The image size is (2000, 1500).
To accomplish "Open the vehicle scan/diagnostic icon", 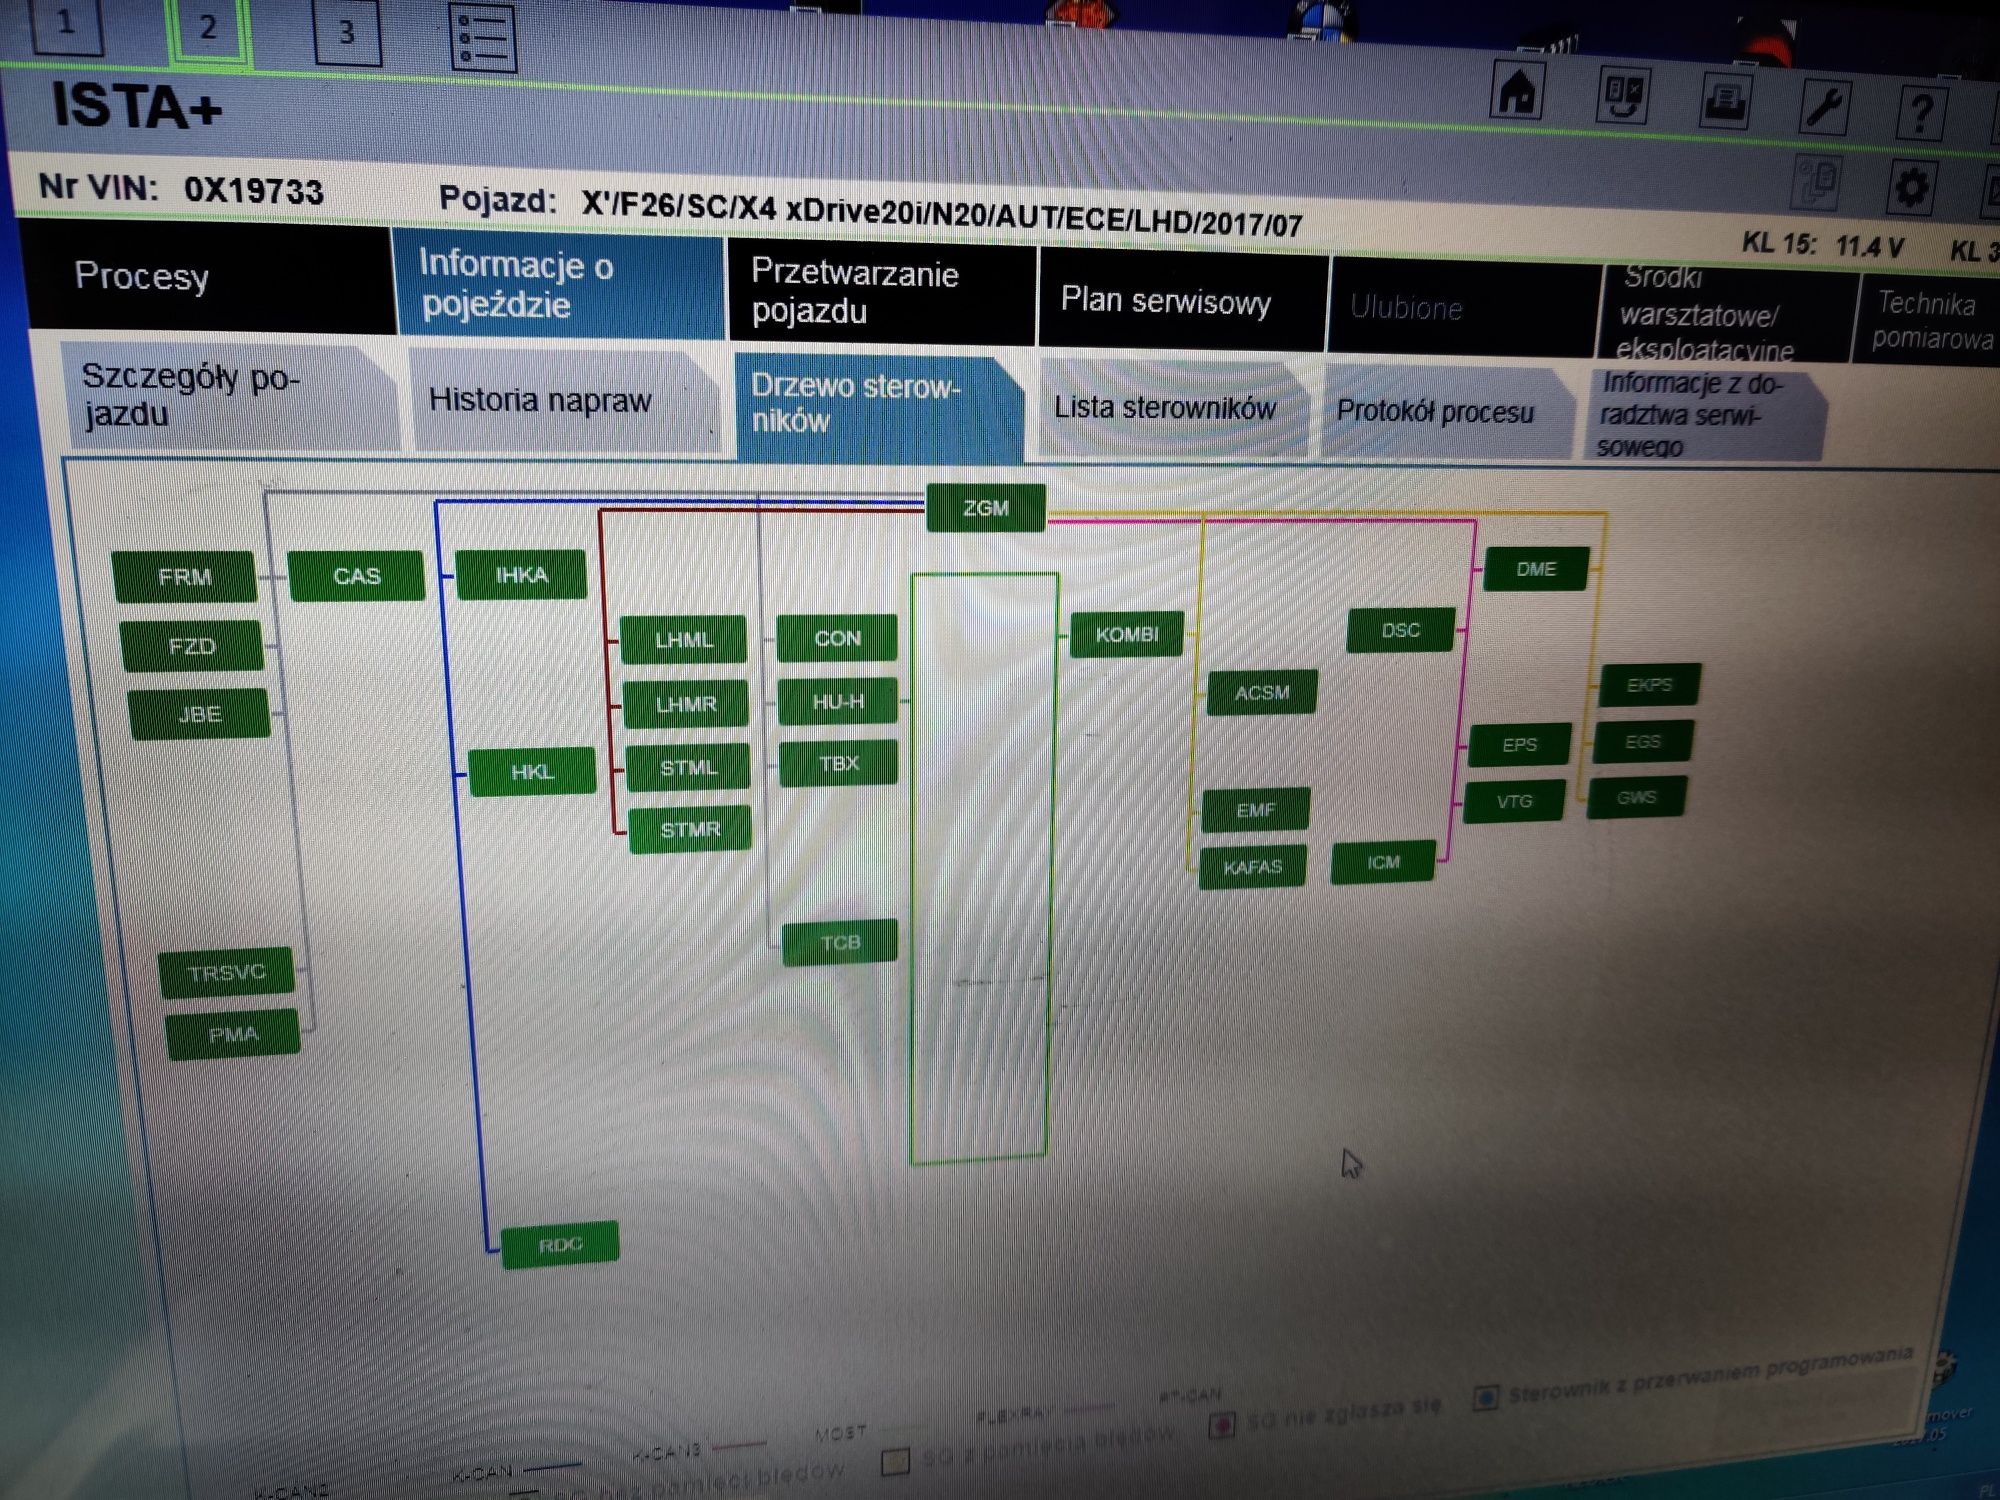I will pyautogui.click(x=1619, y=102).
